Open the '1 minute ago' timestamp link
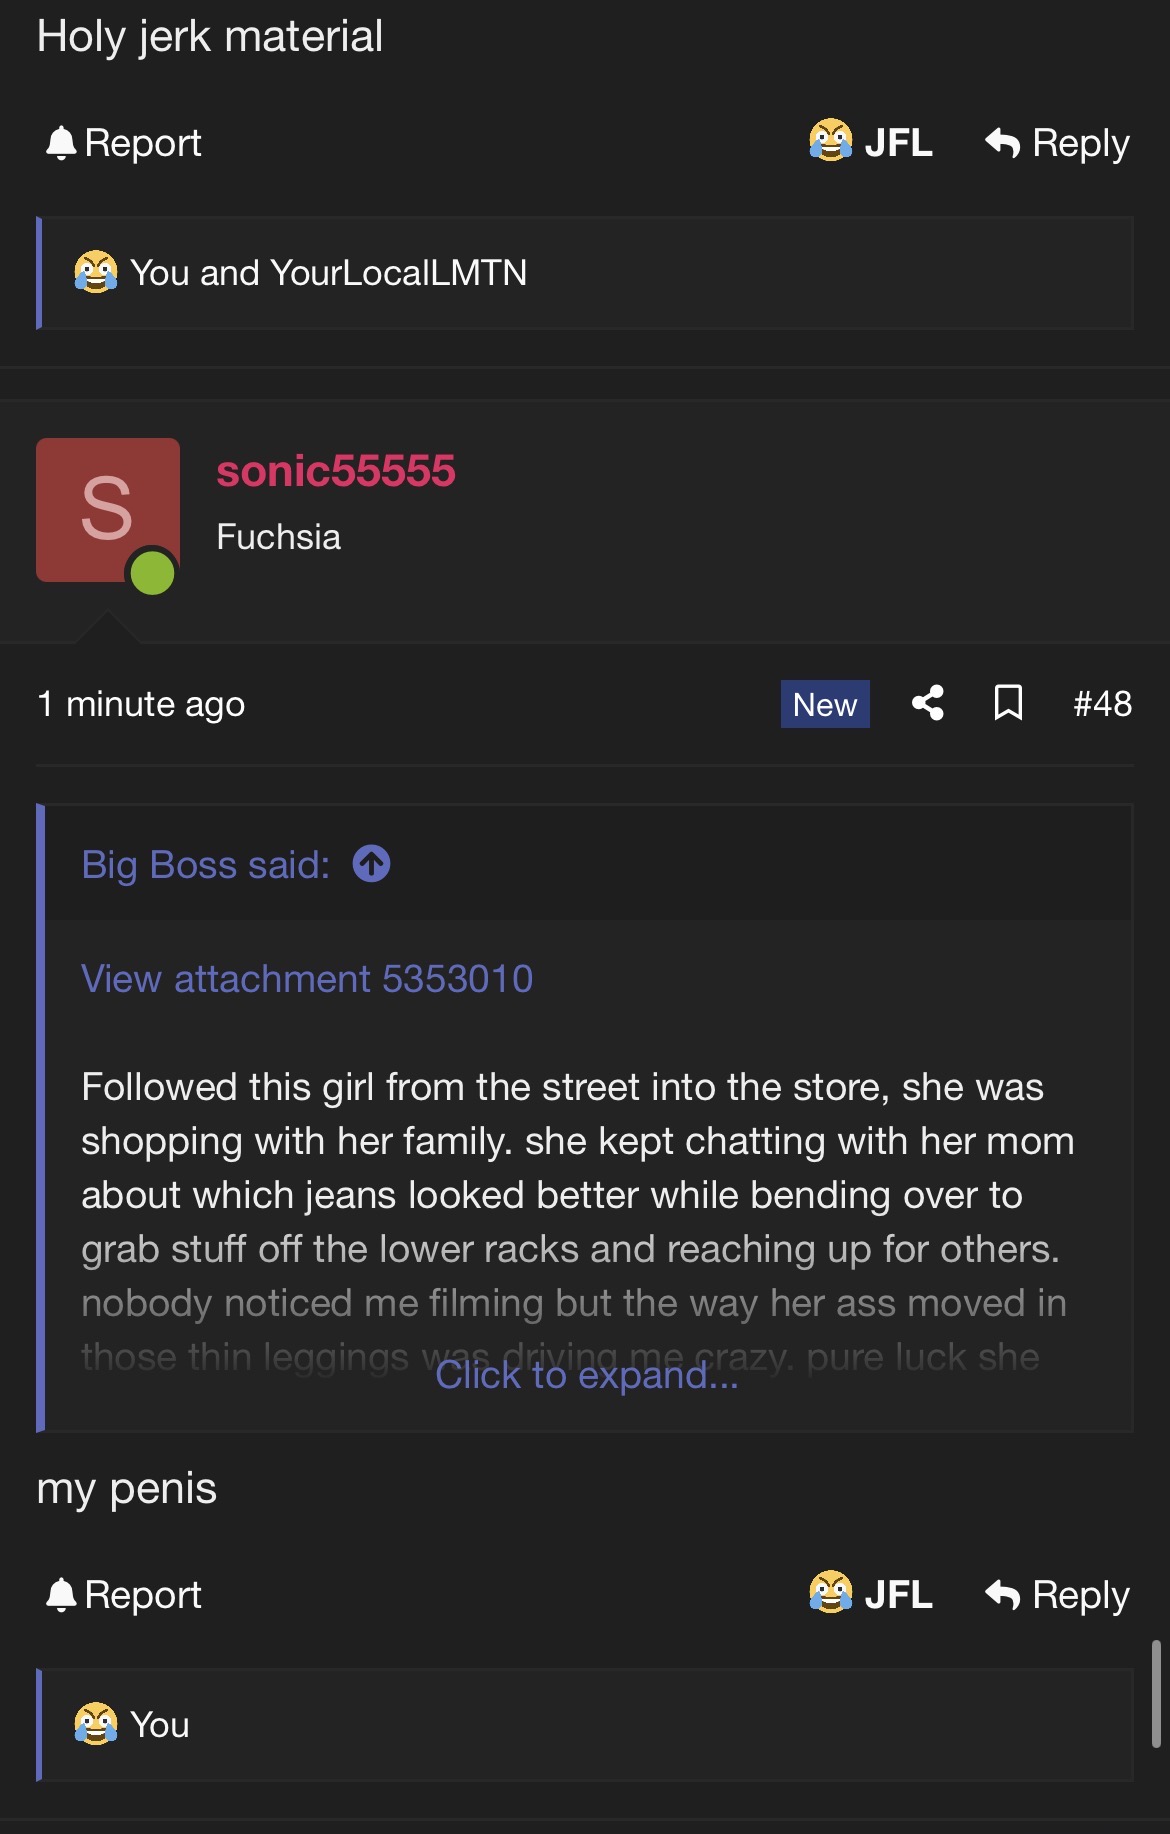 141,705
